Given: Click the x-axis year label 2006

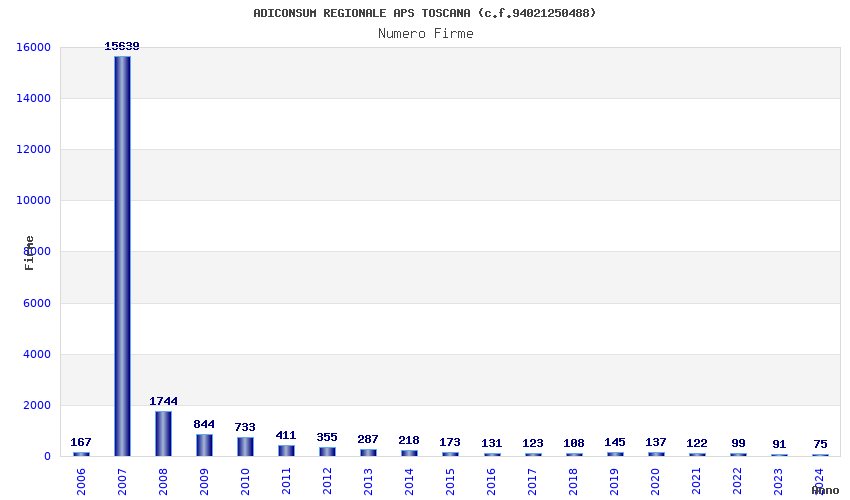Looking at the screenshot, I should point(81,482).
